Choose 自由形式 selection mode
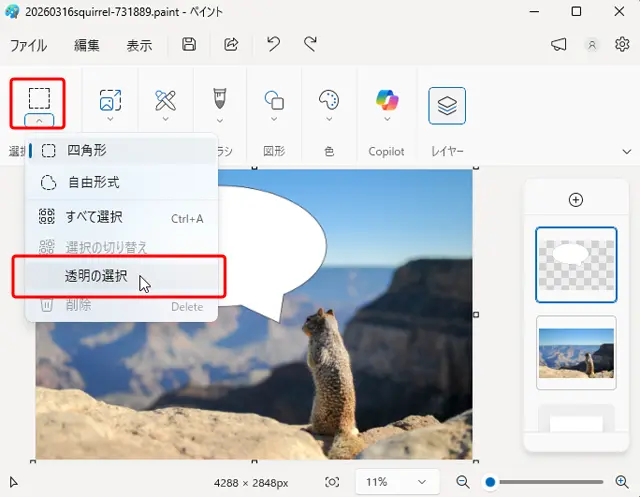 point(93,183)
